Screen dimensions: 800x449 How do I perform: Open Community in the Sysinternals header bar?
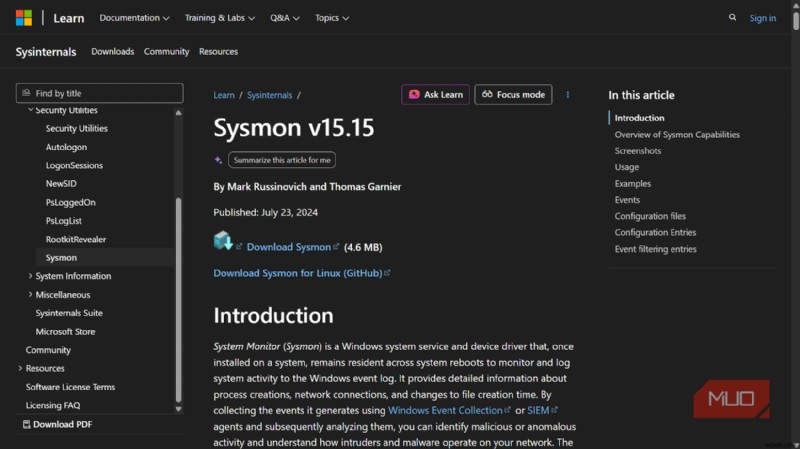(166, 52)
